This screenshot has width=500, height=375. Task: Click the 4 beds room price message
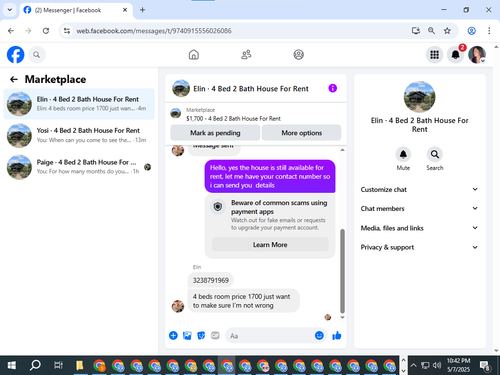pyautogui.click(x=244, y=301)
